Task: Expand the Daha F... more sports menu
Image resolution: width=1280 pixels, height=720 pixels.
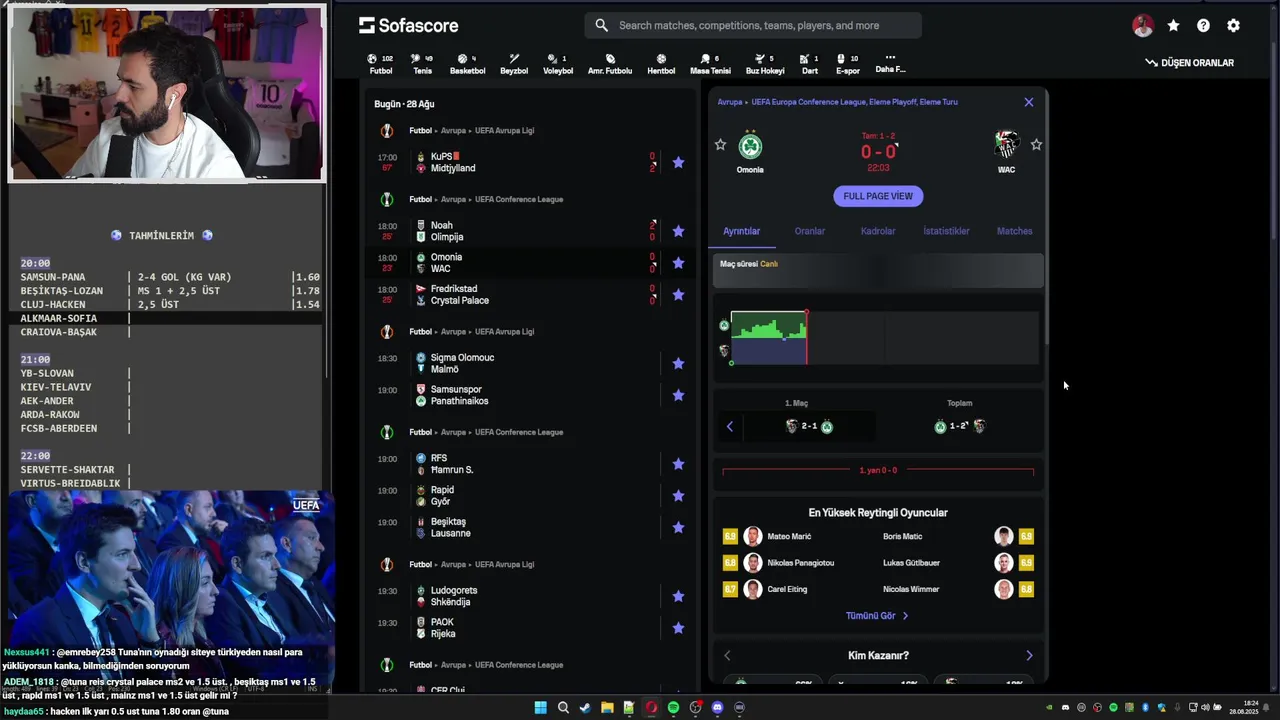Action: pos(890,64)
